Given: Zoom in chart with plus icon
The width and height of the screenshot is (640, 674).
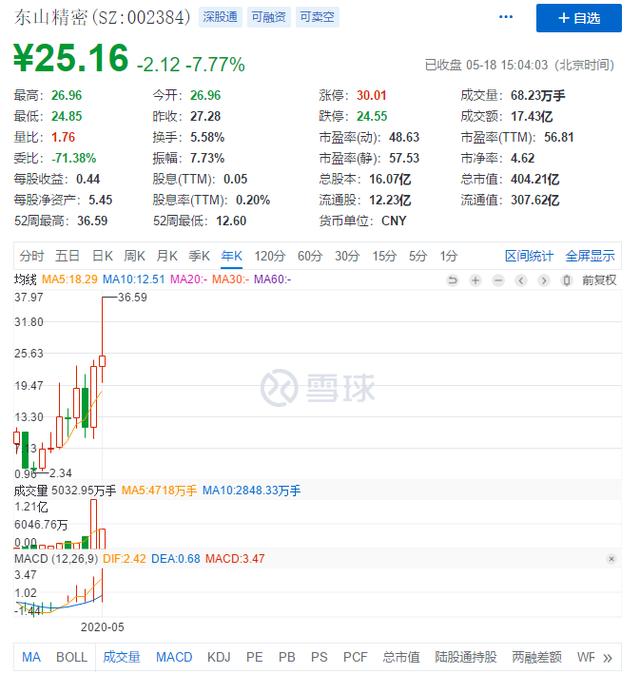Looking at the screenshot, I should point(475,281).
